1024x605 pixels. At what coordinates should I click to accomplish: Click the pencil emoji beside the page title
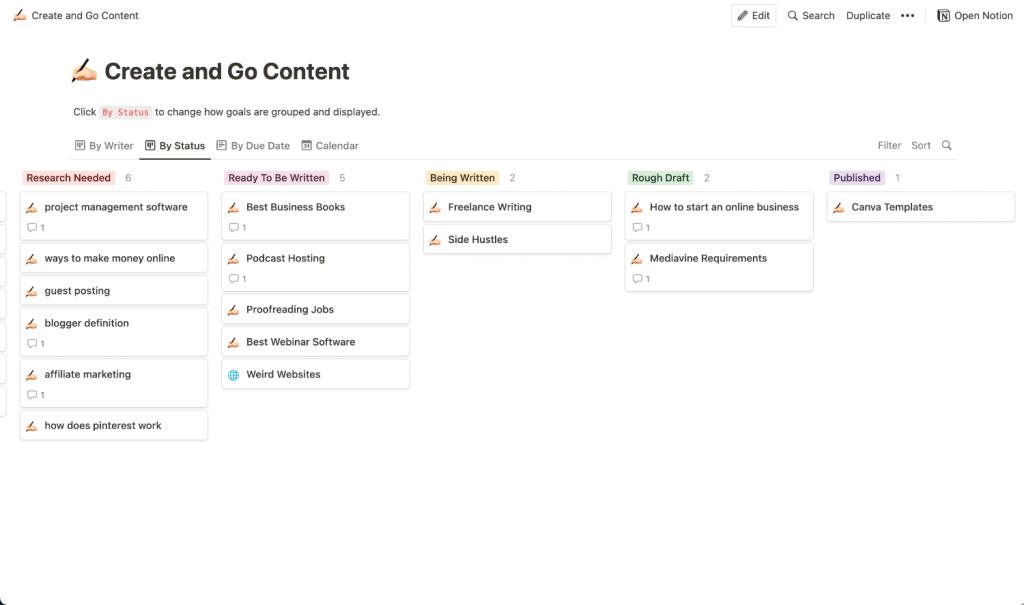[84, 70]
